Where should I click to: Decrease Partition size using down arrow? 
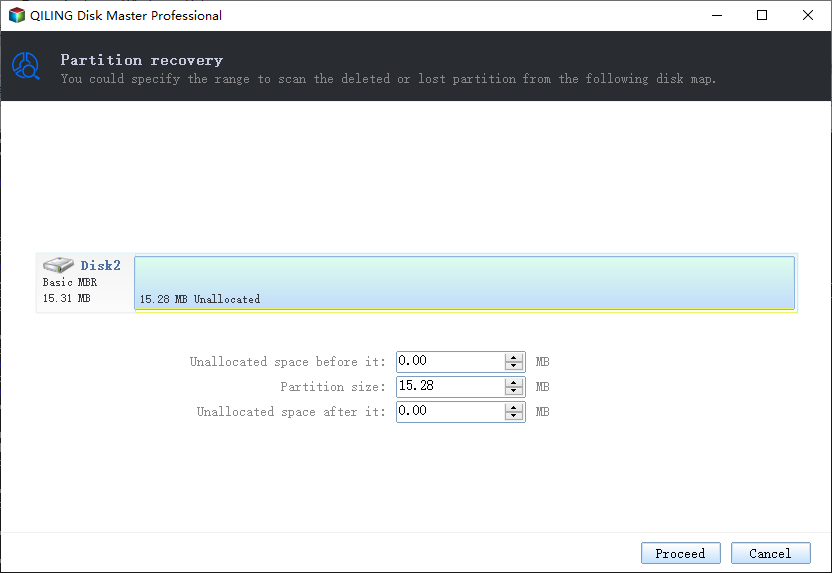tap(514, 390)
